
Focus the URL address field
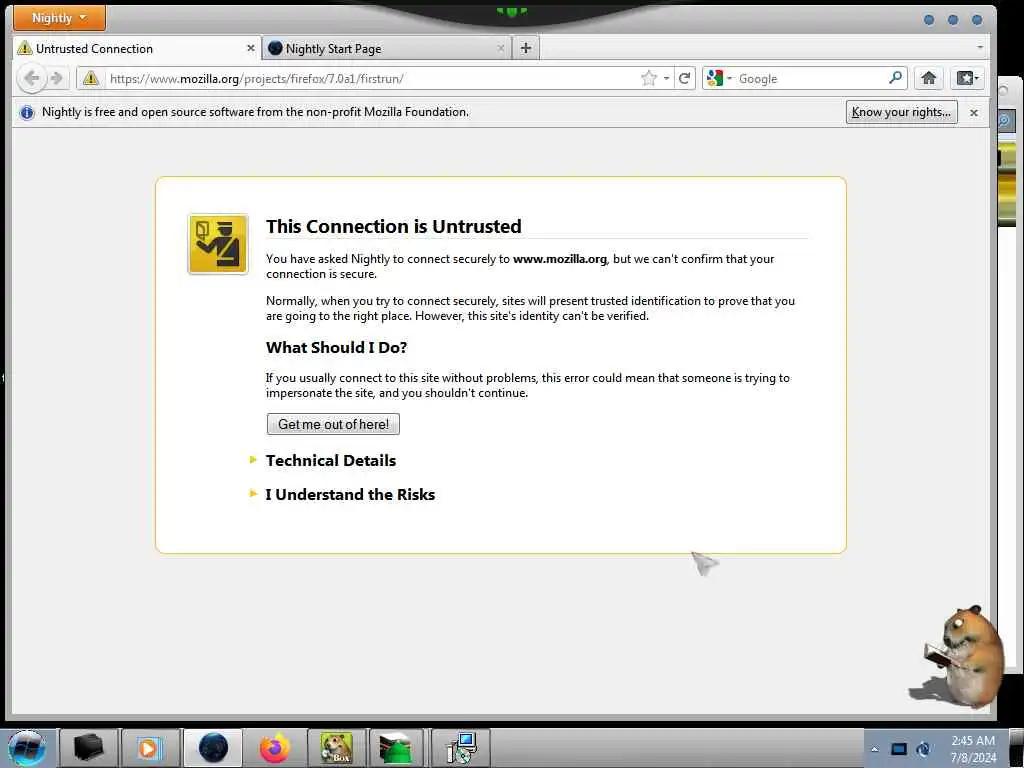pyautogui.click(x=372, y=78)
